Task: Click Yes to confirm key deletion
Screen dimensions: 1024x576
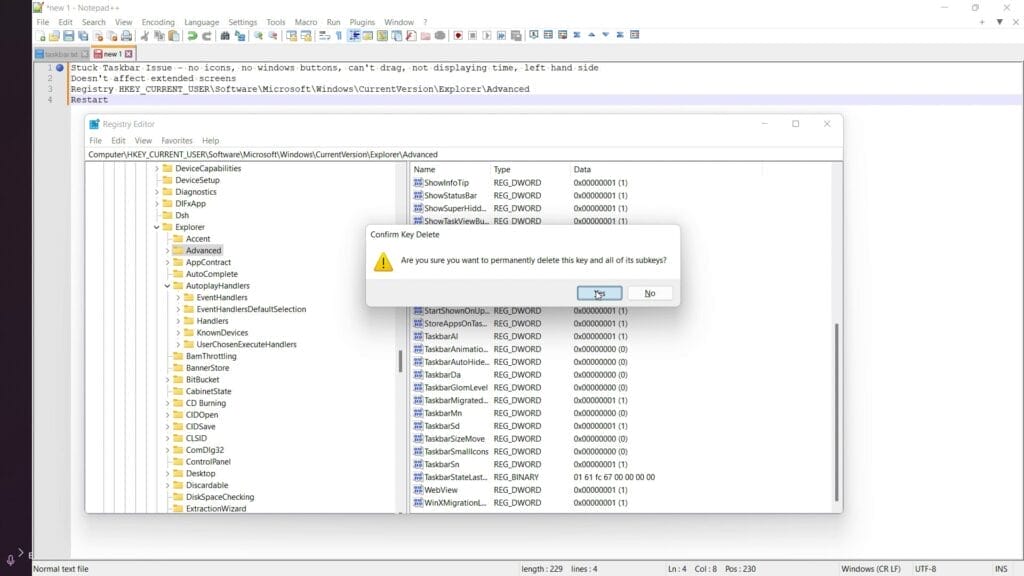Action: [x=598, y=293]
